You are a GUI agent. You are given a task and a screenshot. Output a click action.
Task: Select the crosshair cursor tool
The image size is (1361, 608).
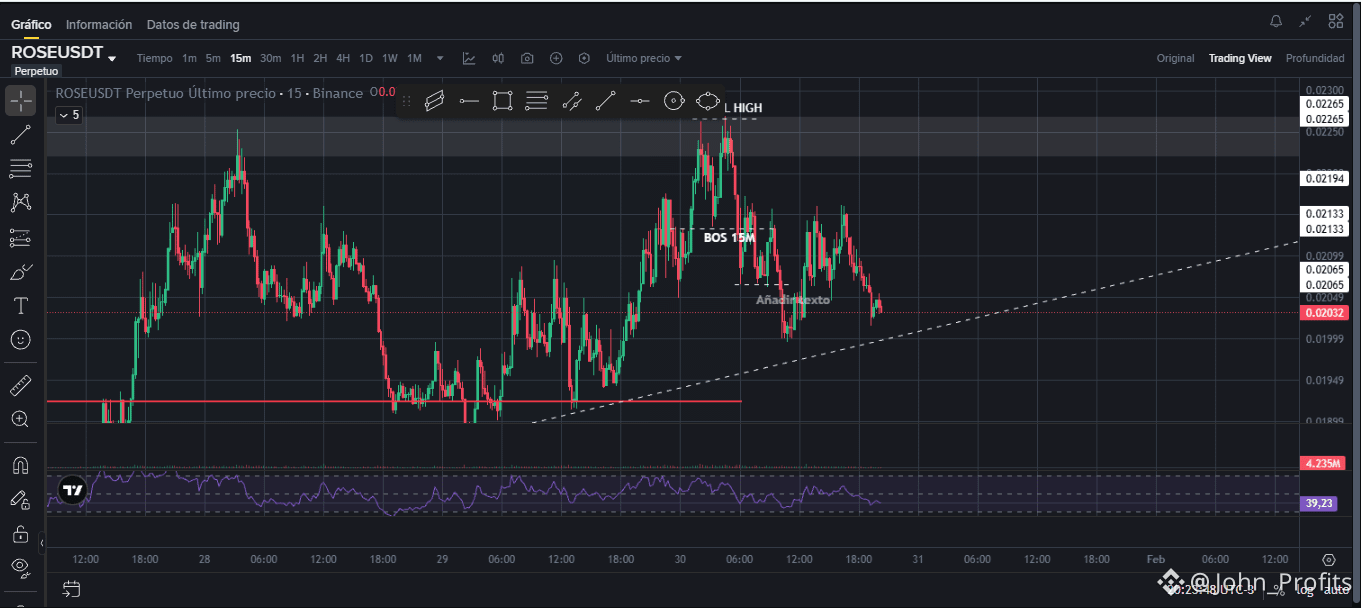[20, 100]
